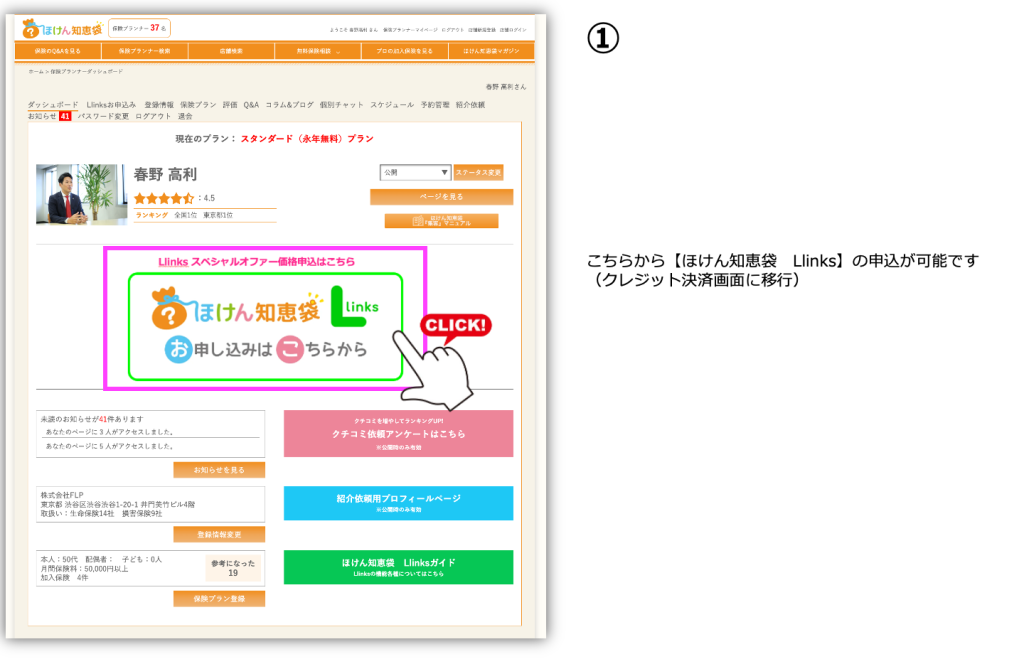Click the 保険プランナー 37名 counter badge
The image size is (1024, 659).
pos(139,28)
